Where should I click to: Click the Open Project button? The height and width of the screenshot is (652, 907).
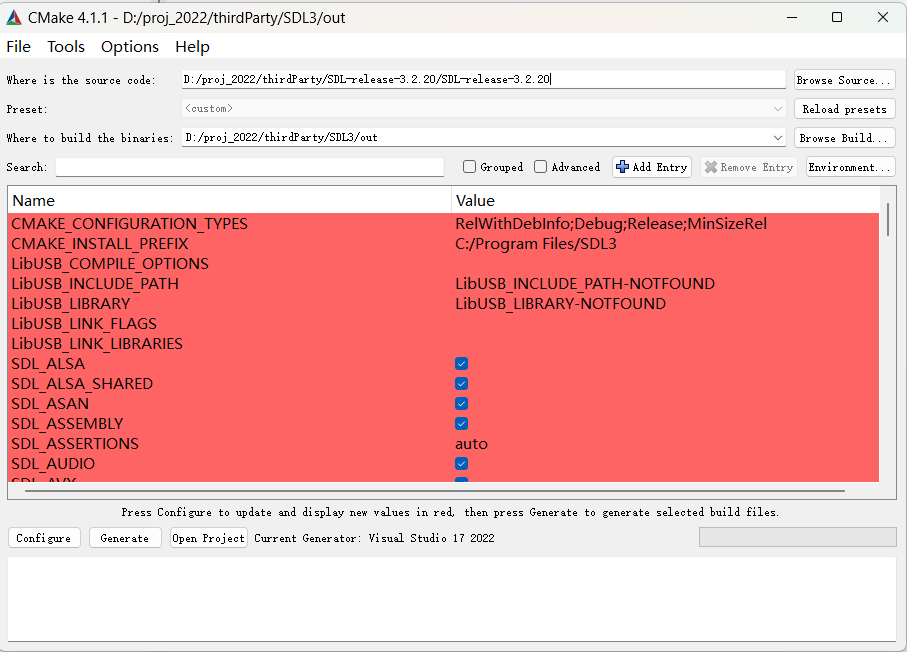point(209,537)
